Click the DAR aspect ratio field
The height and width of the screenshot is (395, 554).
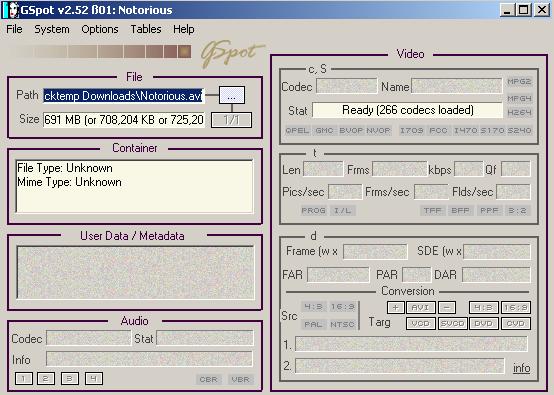pos(496,275)
